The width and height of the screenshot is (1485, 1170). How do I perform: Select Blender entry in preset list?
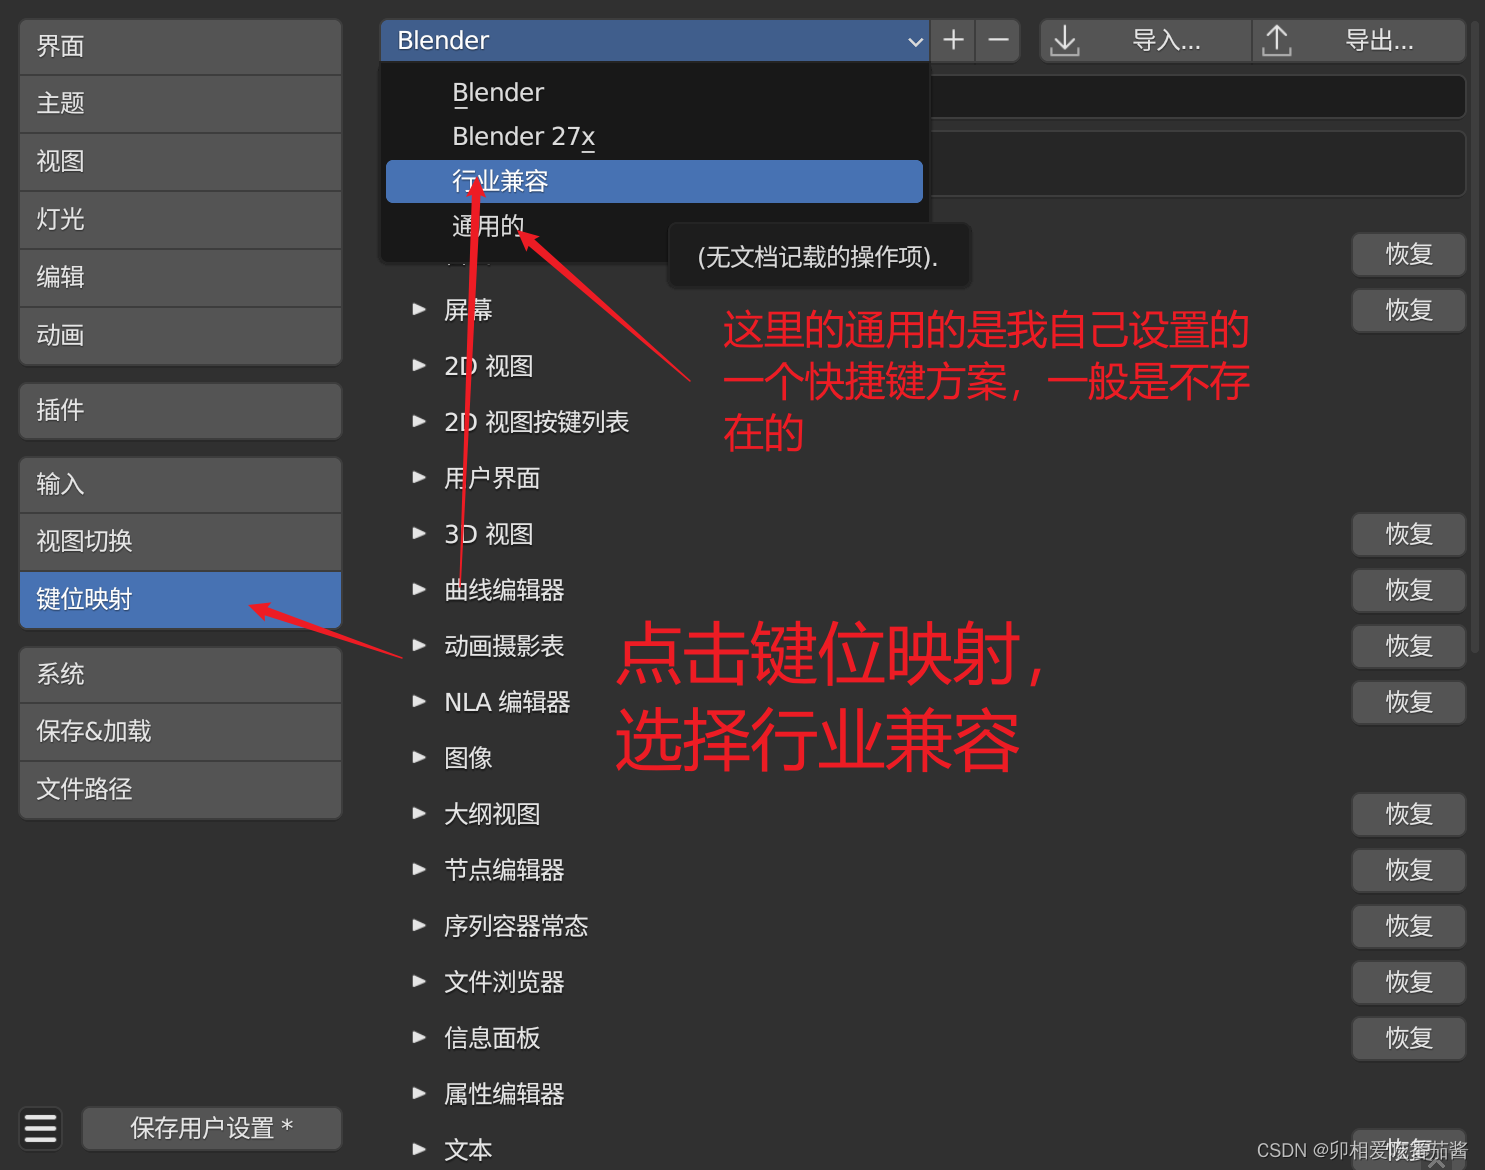coord(655,92)
